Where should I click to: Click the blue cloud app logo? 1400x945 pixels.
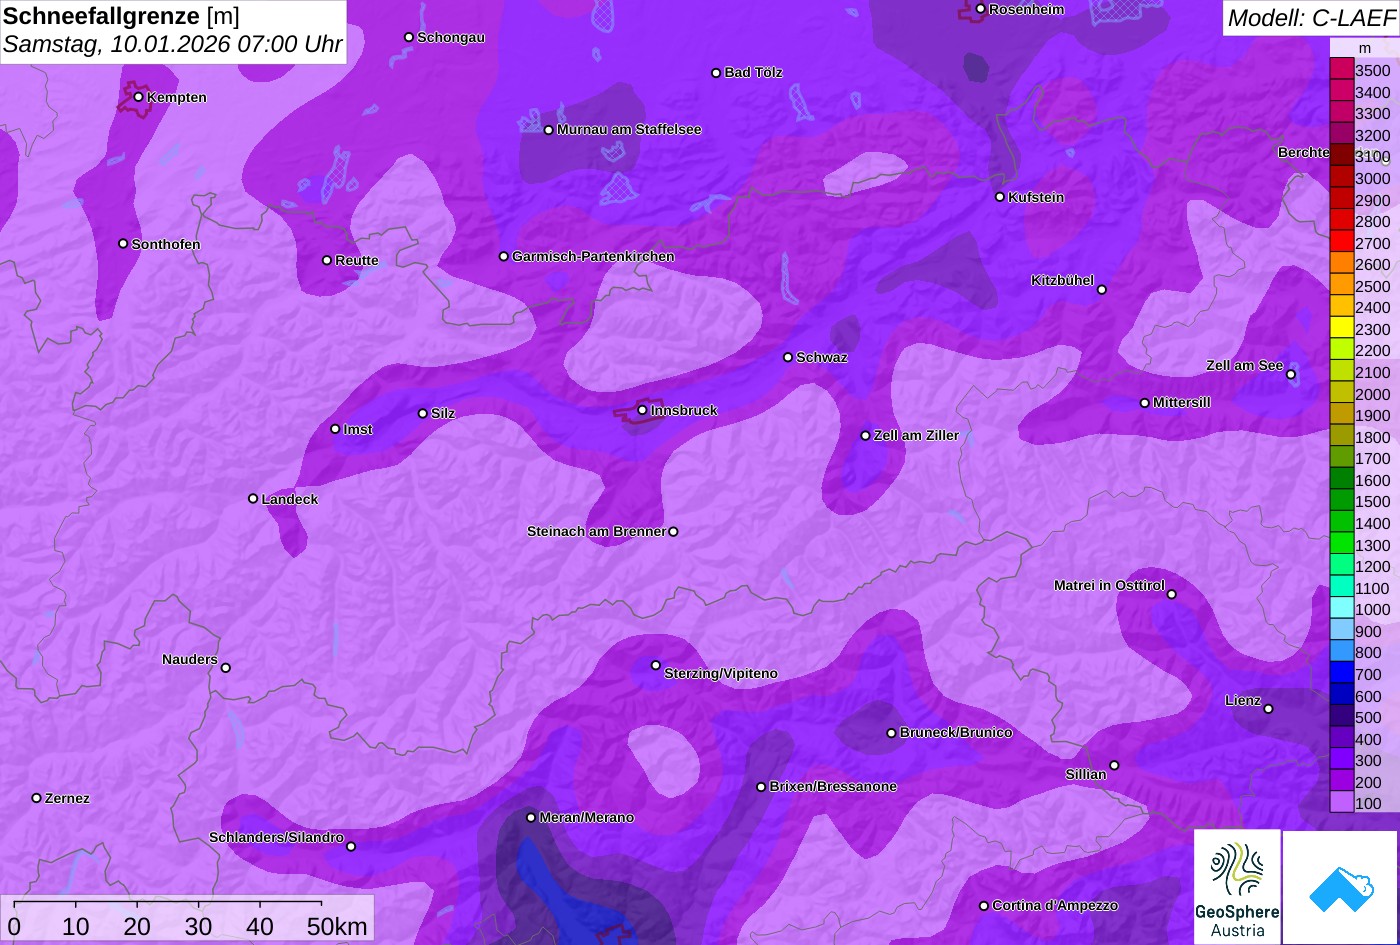coord(1341,887)
